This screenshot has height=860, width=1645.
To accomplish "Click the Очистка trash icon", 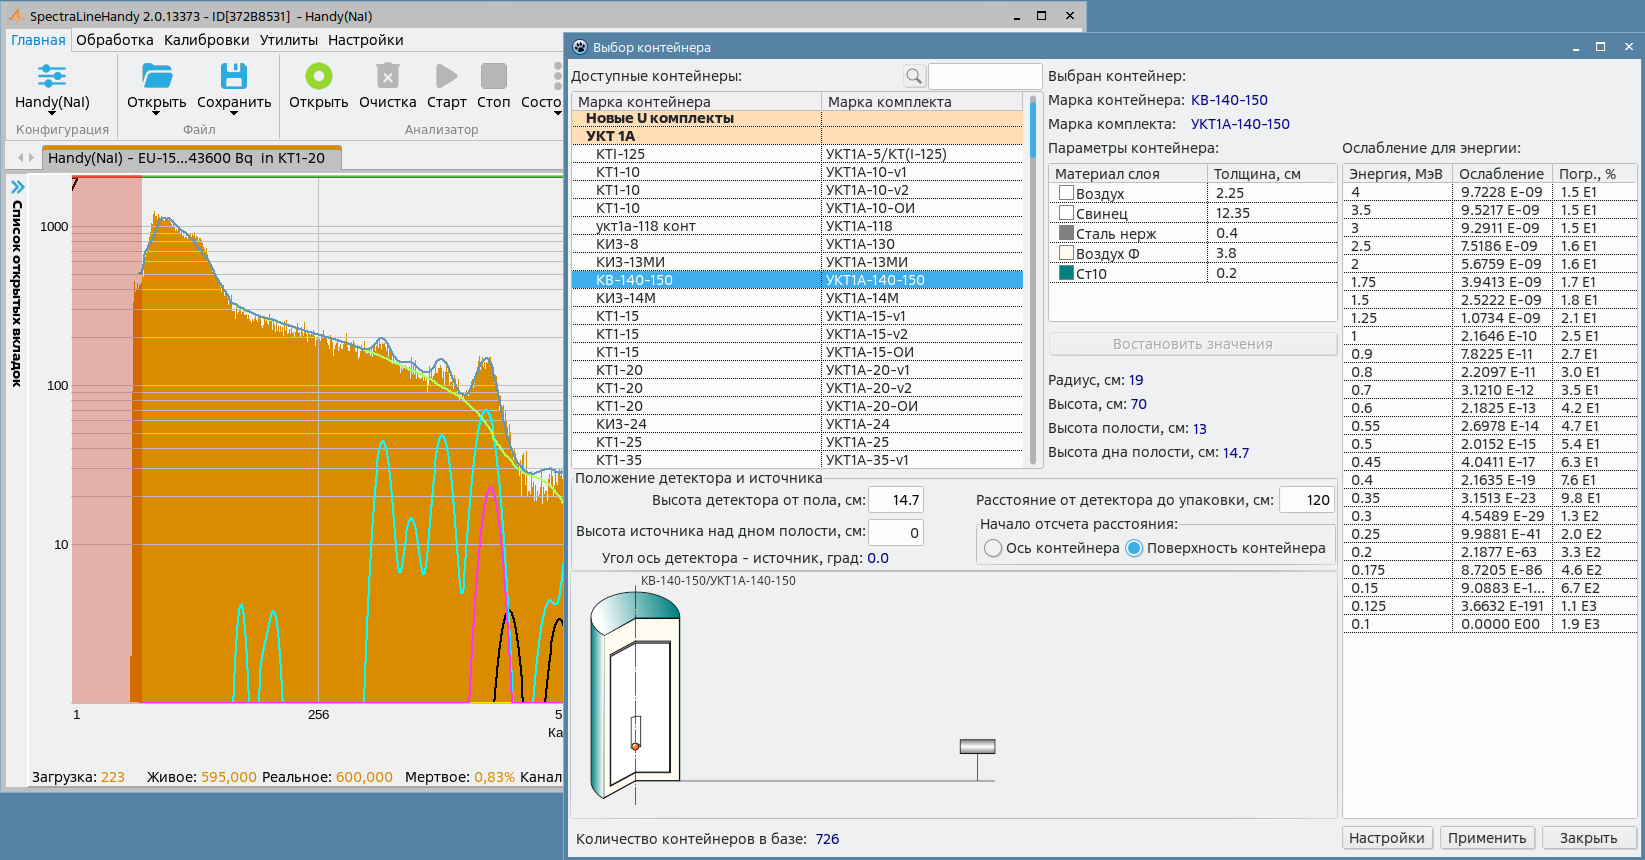I will 387,76.
